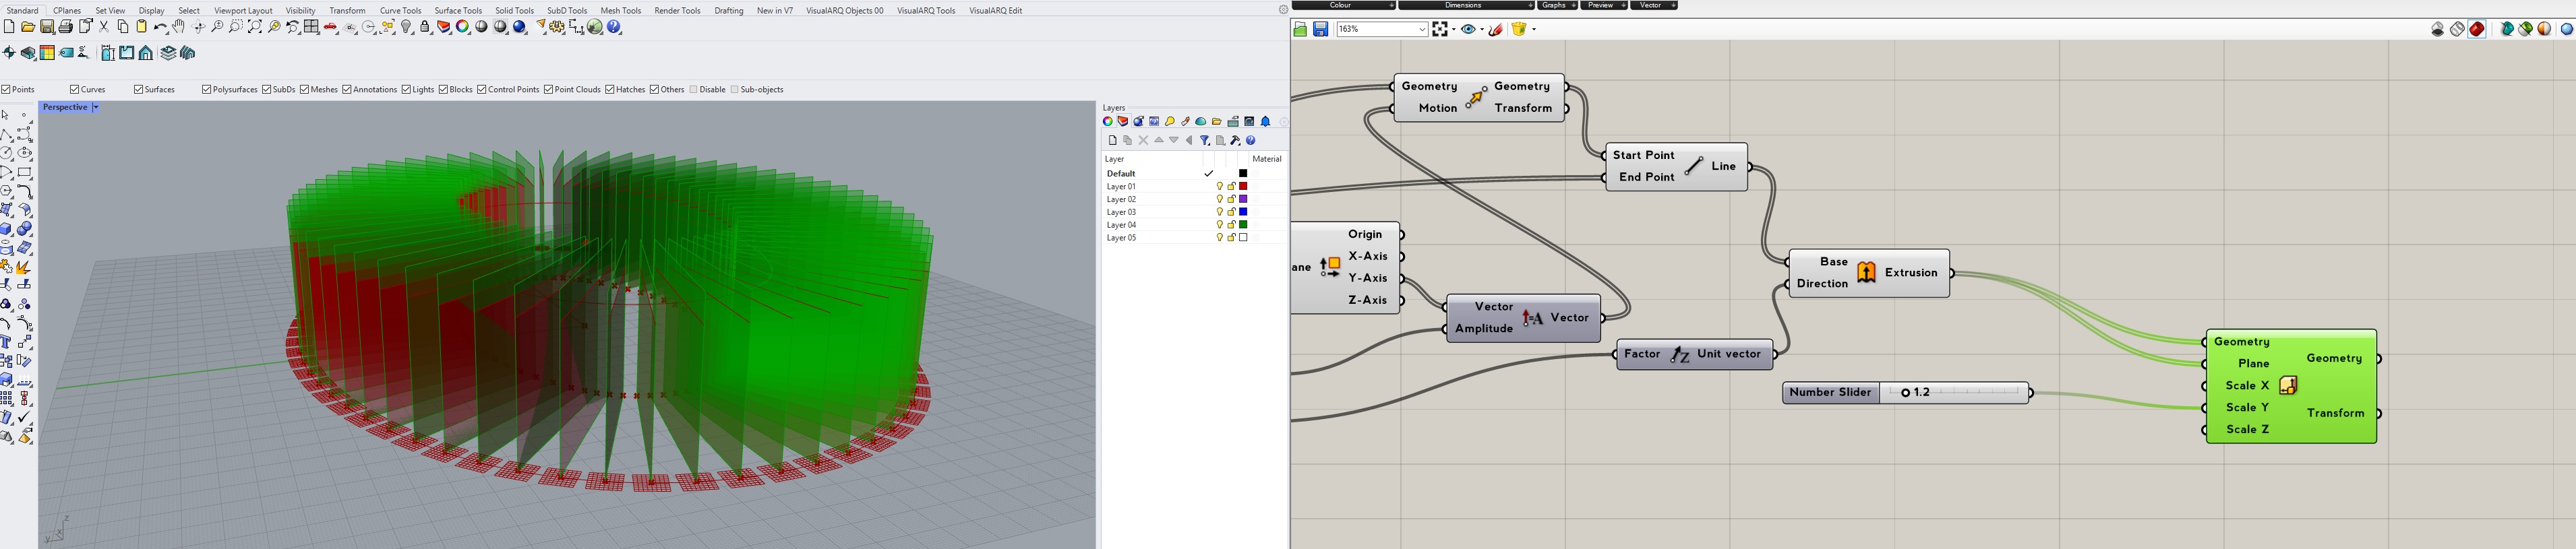Viewport: 2576px width, 549px height.
Task: Toggle the Meshes filter checkbox
Action: coord(304,90)
